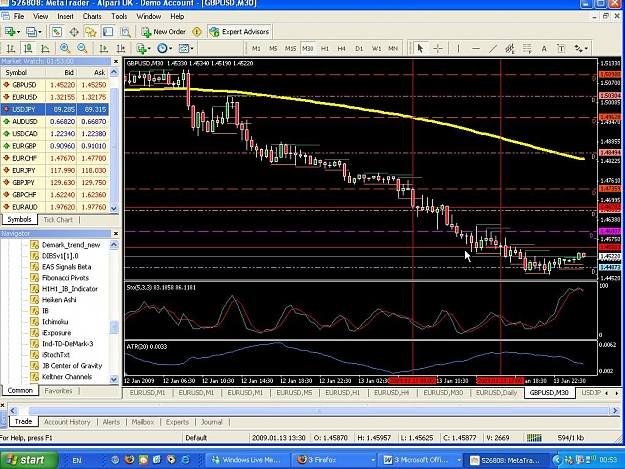Select the trendline drawing tool

pyautogui.click(x=493, y=48)
